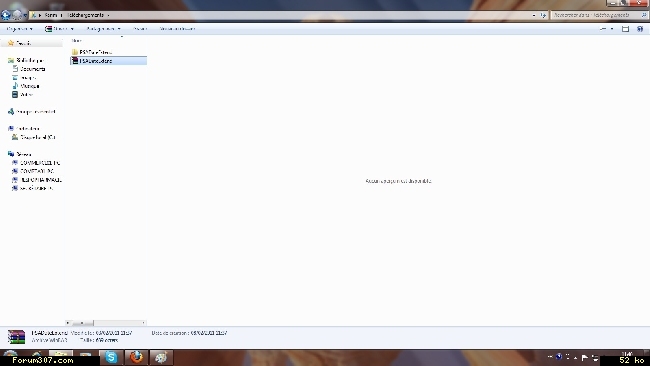Toggle the preview pane button
The width and height of the screenshot is (650, 366).
[625, 29]
